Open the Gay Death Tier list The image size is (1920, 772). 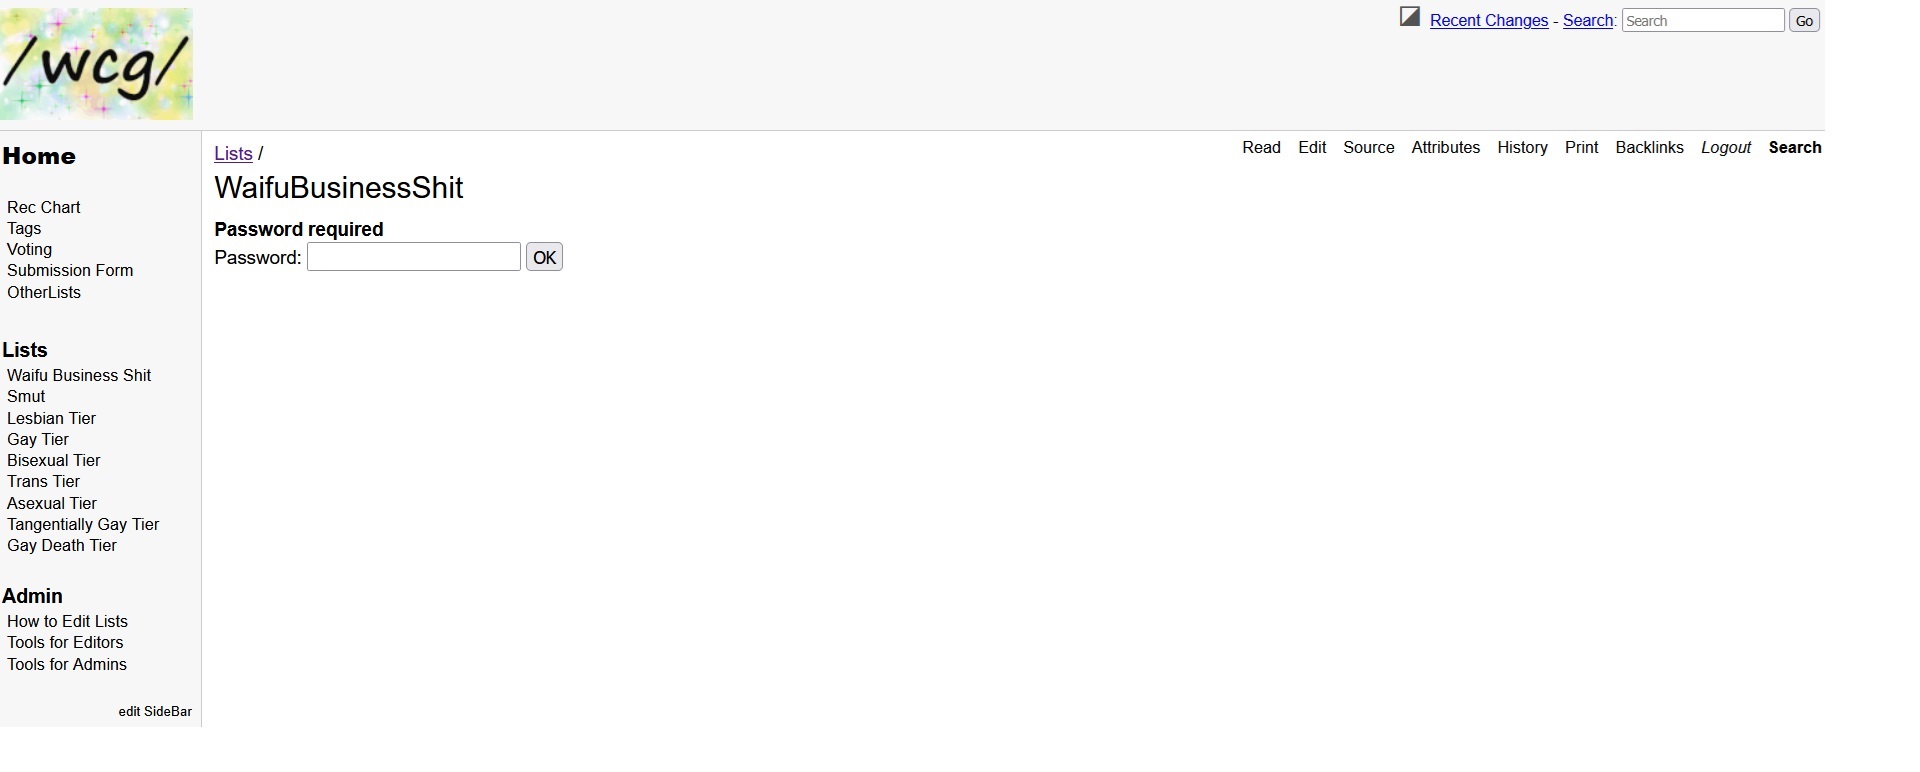point(62,546)
